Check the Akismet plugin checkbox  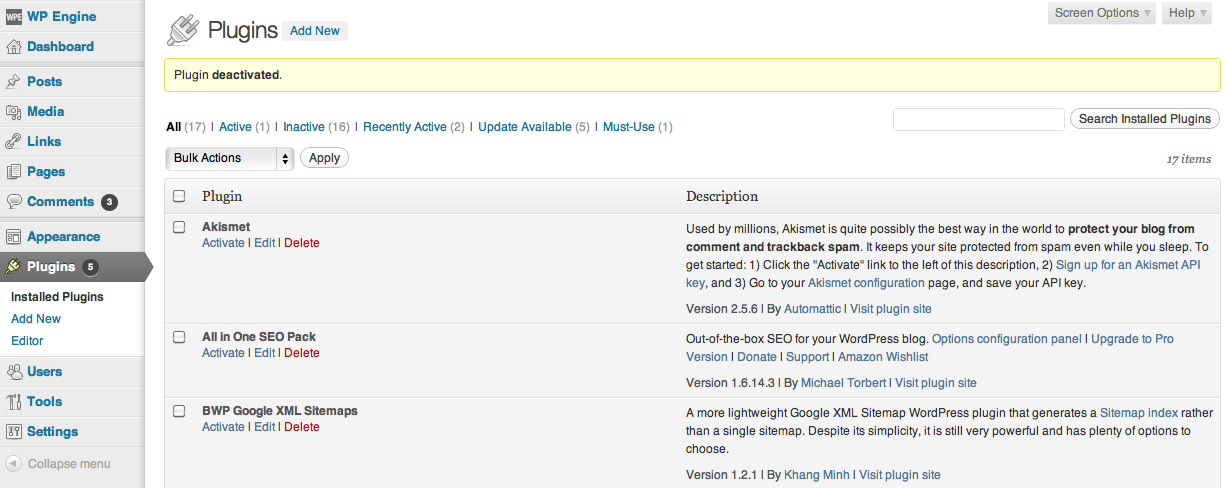tap(180, 227)
